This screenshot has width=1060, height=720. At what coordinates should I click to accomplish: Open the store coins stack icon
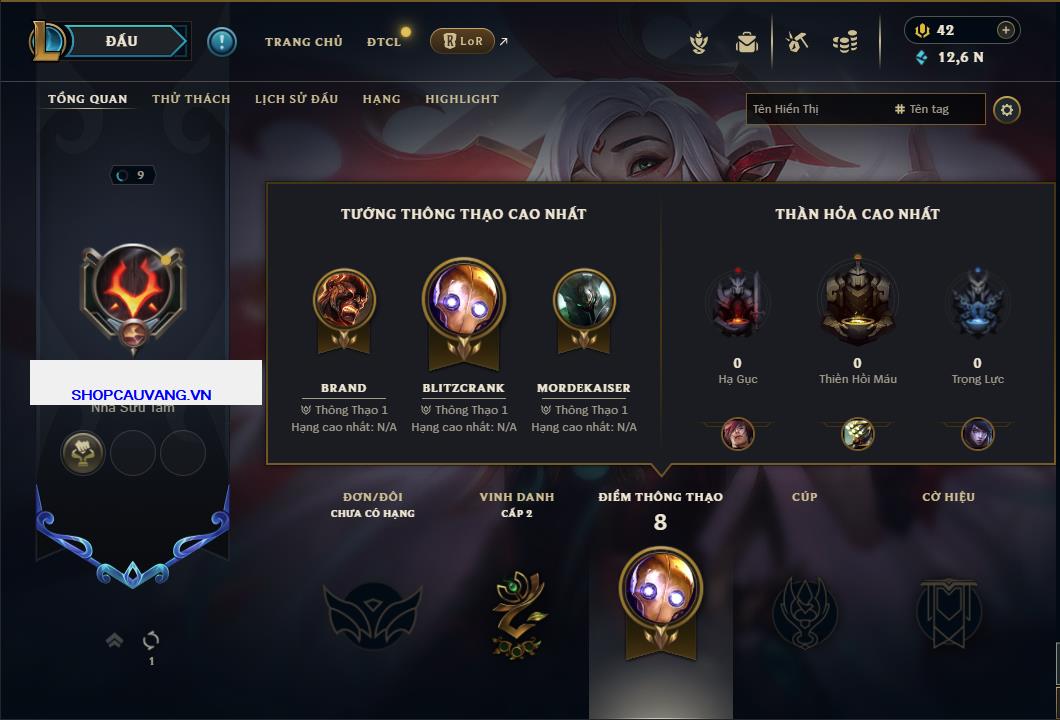[845, 43]
